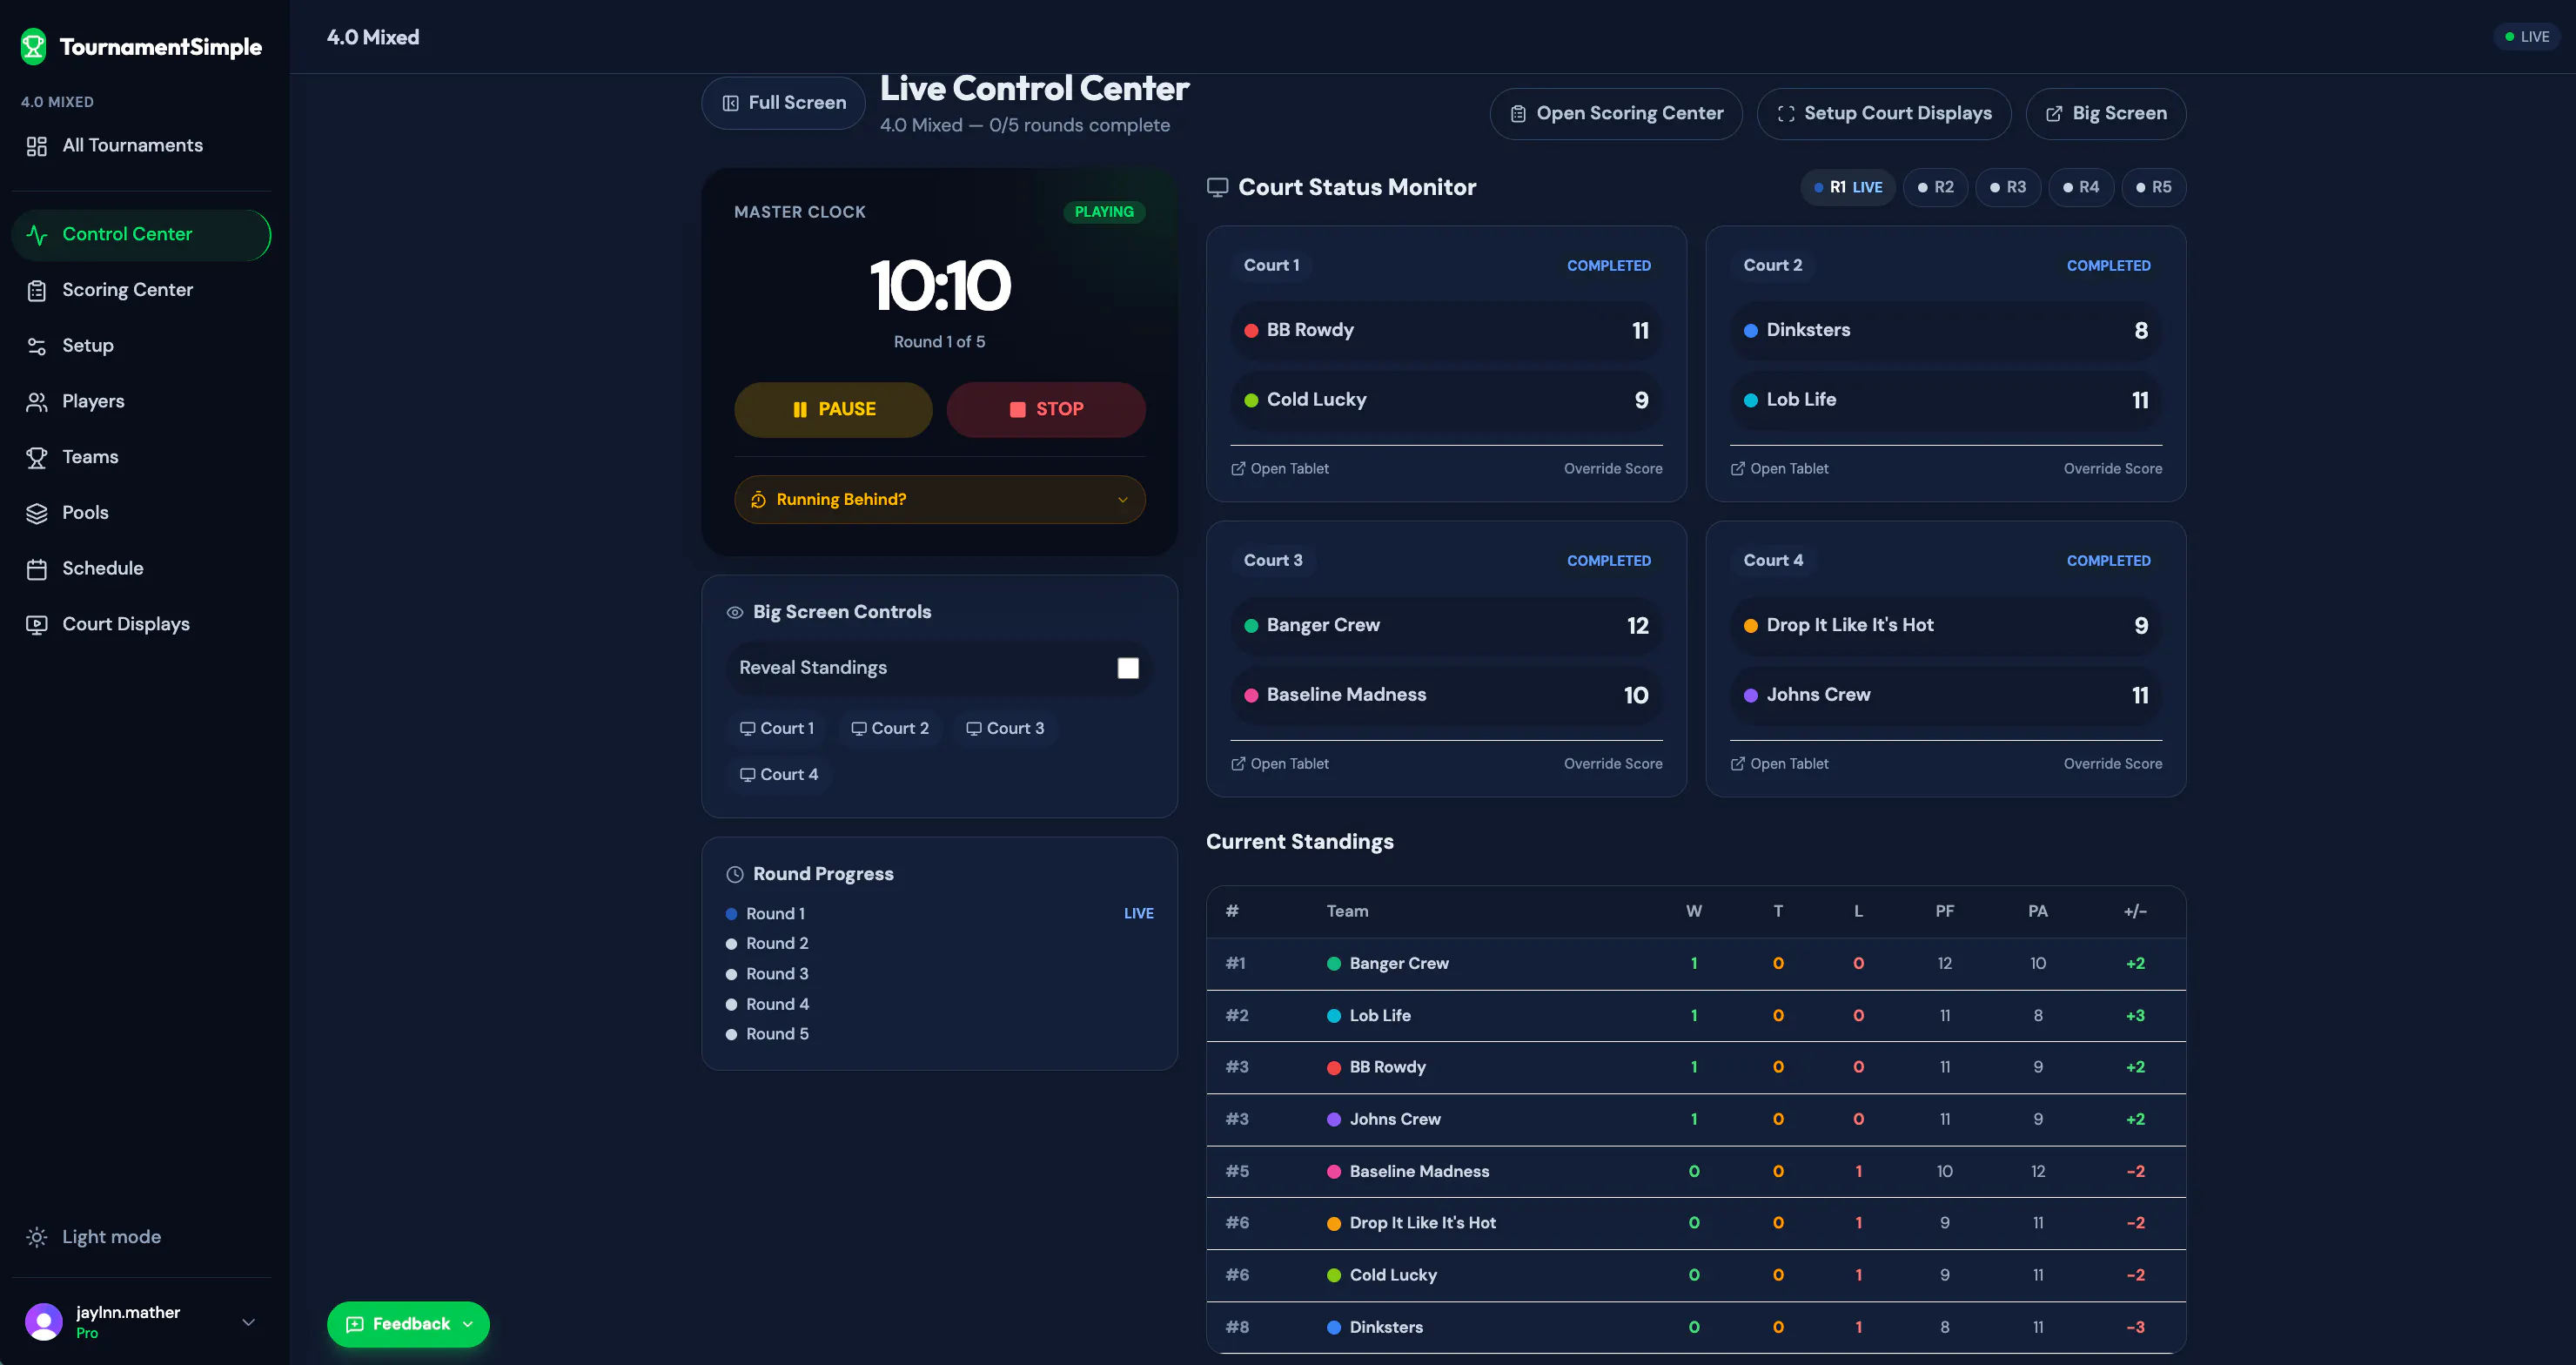Click the Pools layers icon

pos(37,513)
